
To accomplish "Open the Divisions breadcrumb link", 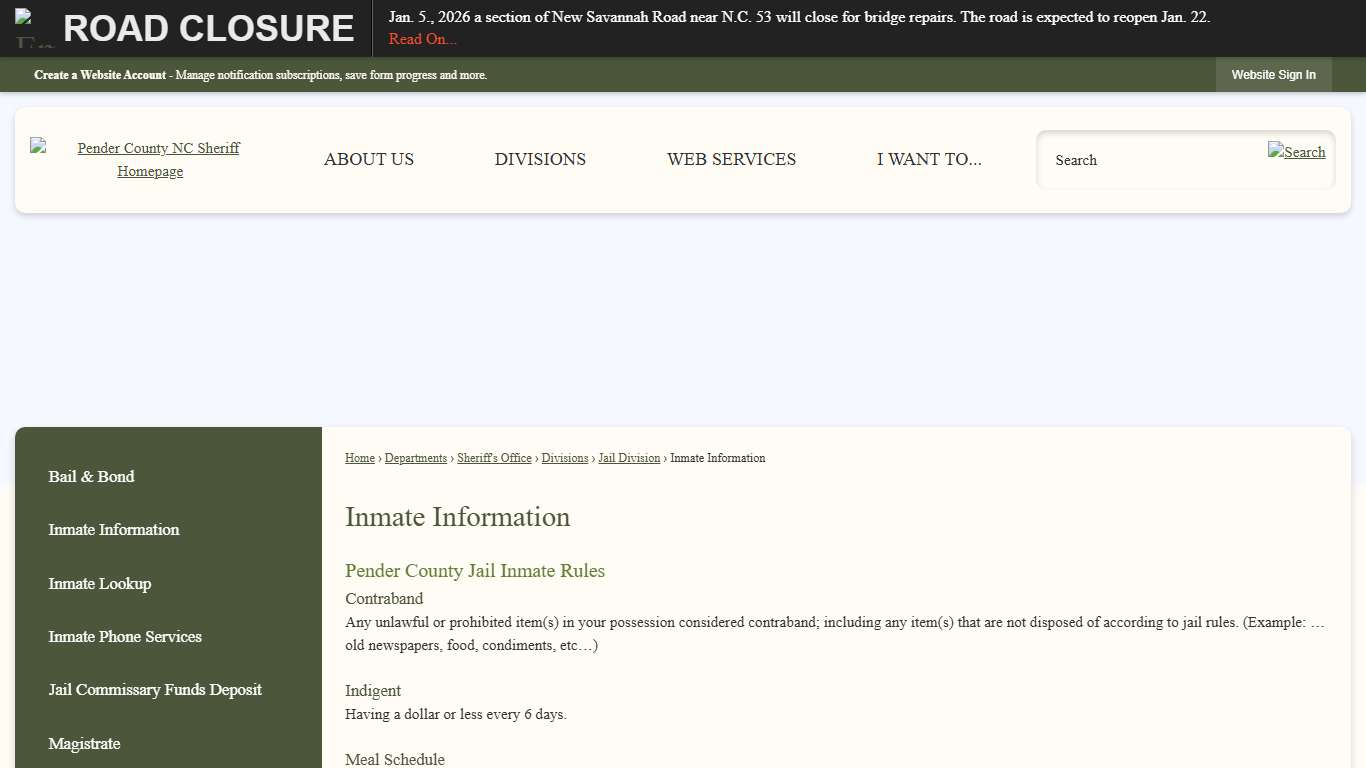I will coord(564,458).
